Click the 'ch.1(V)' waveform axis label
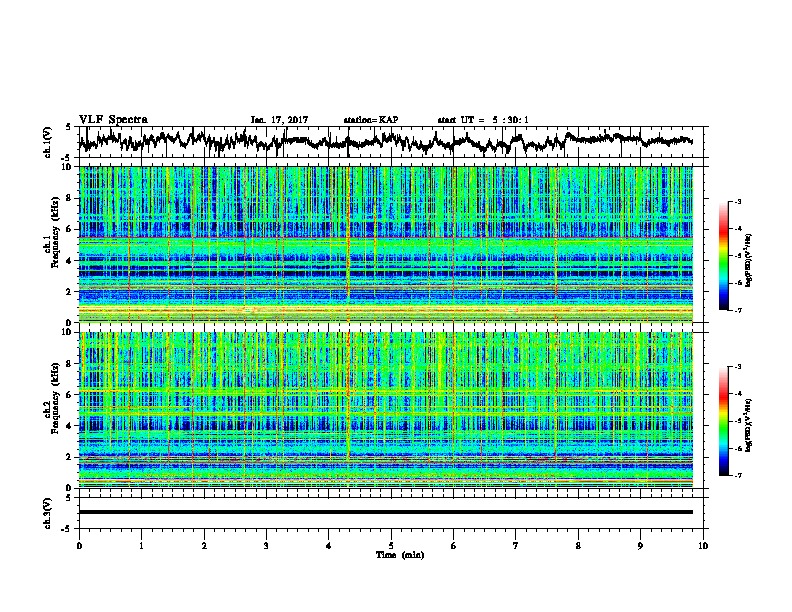This screenshot has height=612, width=792. pos(48,142)
